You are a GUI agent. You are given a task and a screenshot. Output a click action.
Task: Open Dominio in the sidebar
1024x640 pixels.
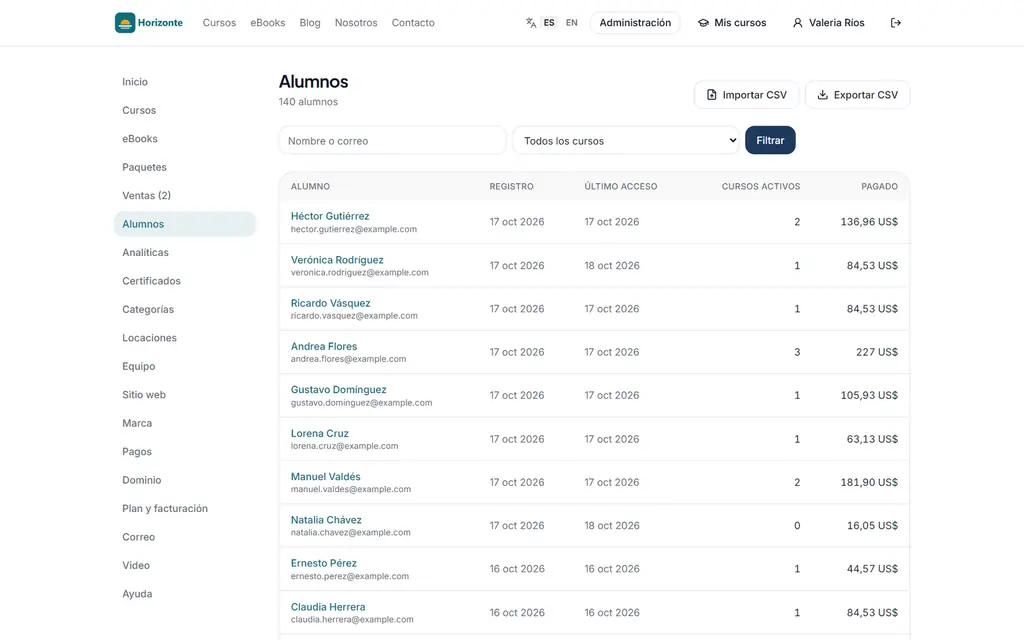tap(185, 480)
